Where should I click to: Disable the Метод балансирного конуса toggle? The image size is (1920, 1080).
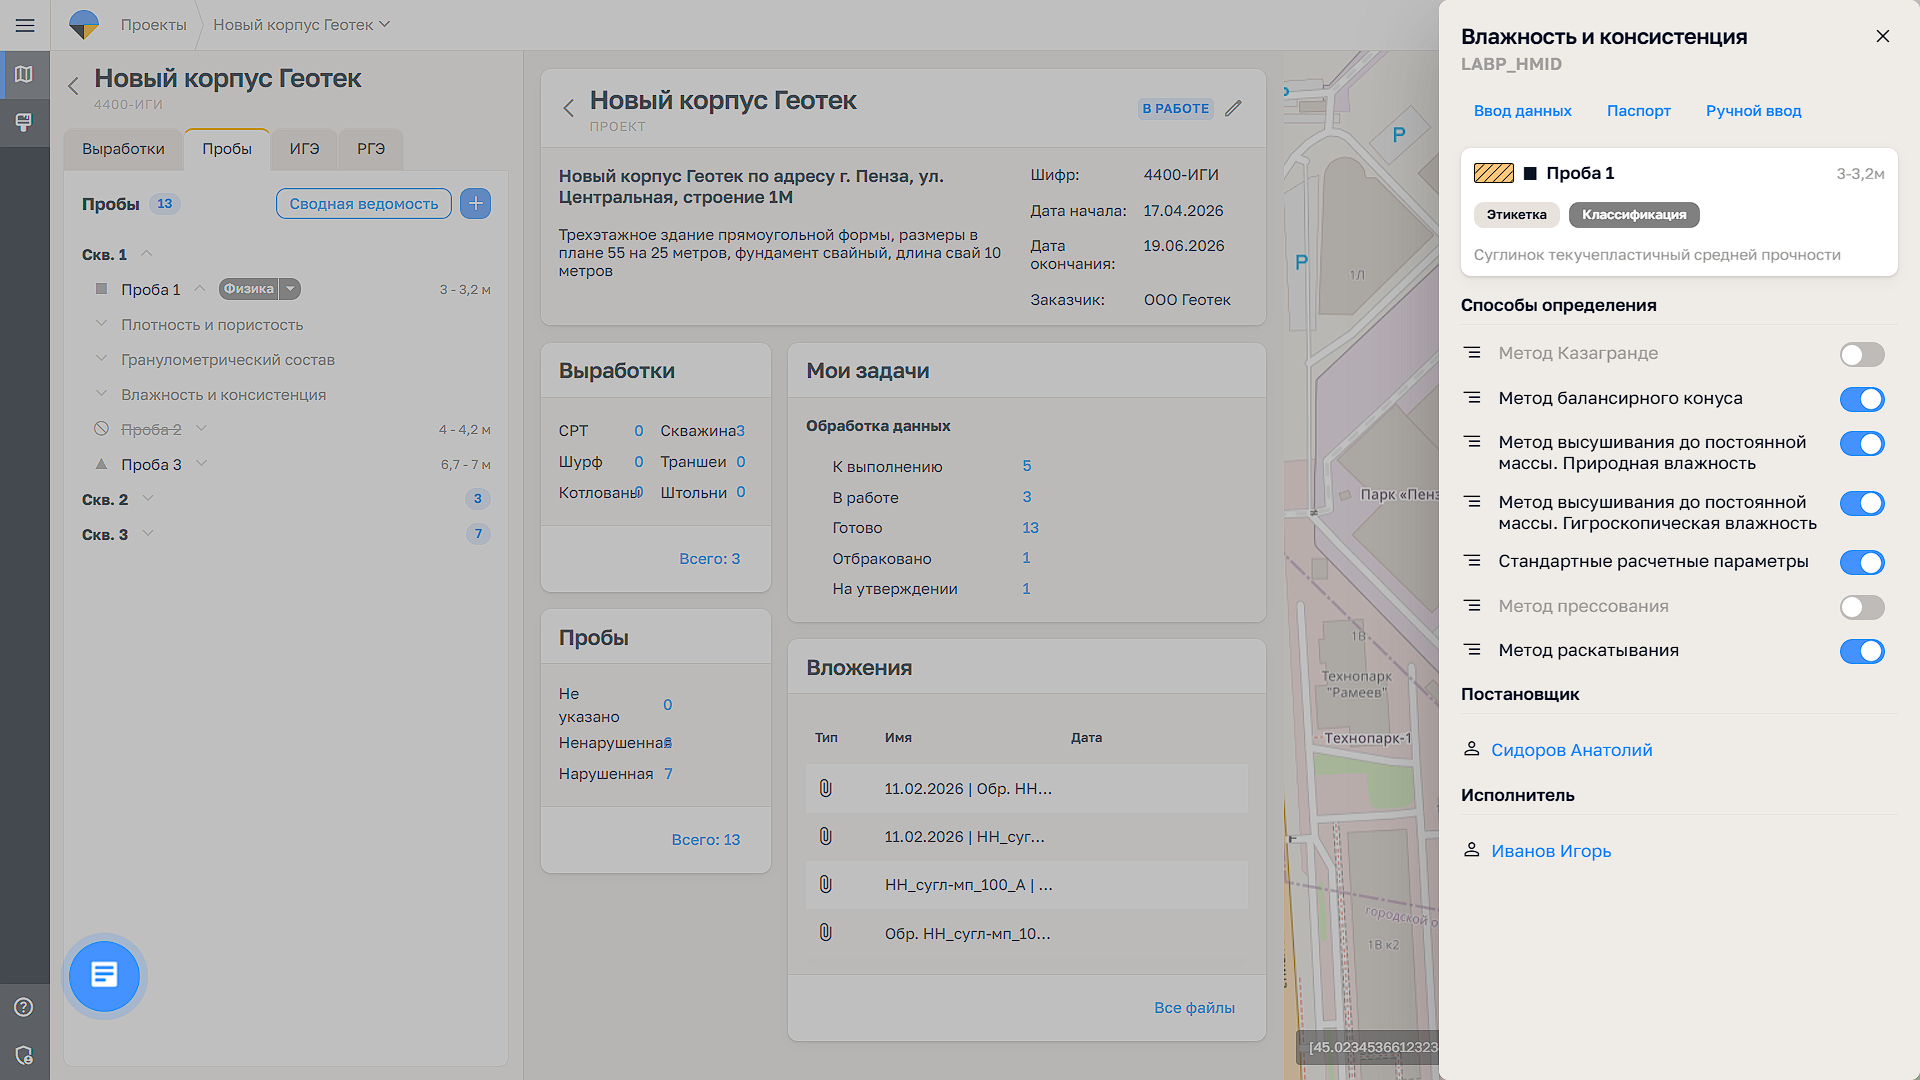(x=1861, y=399)
